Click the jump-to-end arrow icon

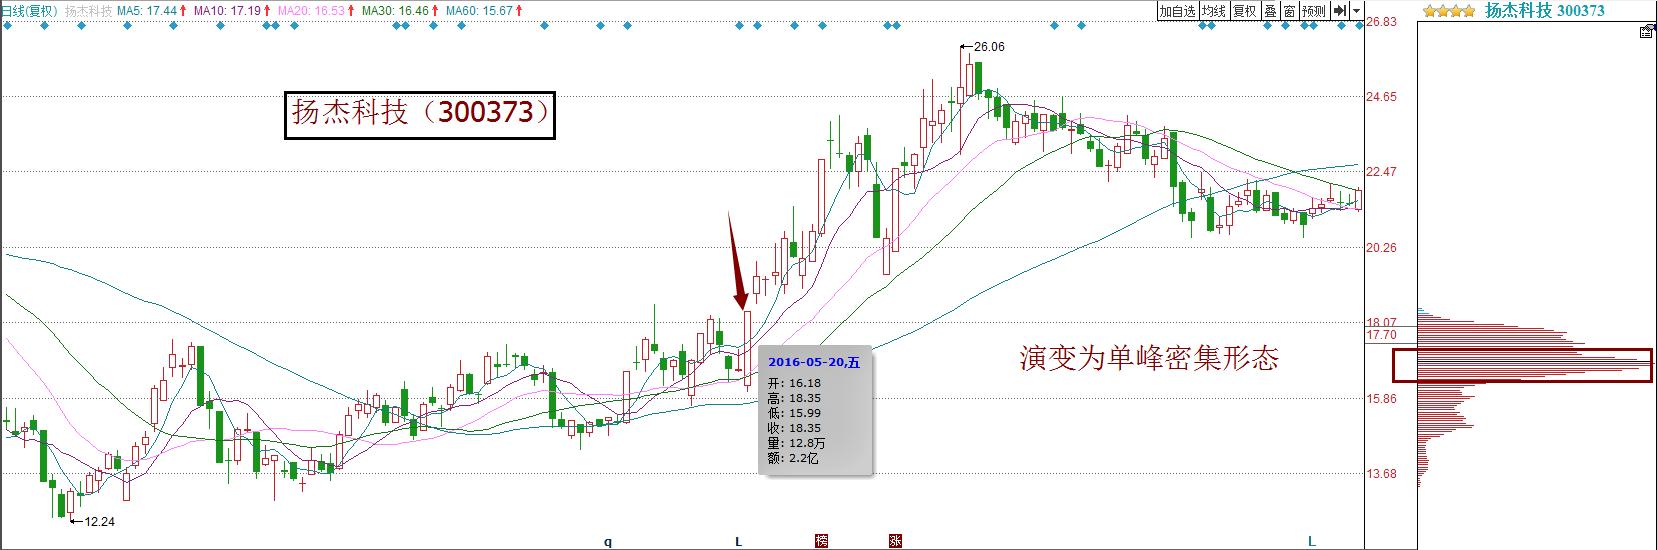1340,11
